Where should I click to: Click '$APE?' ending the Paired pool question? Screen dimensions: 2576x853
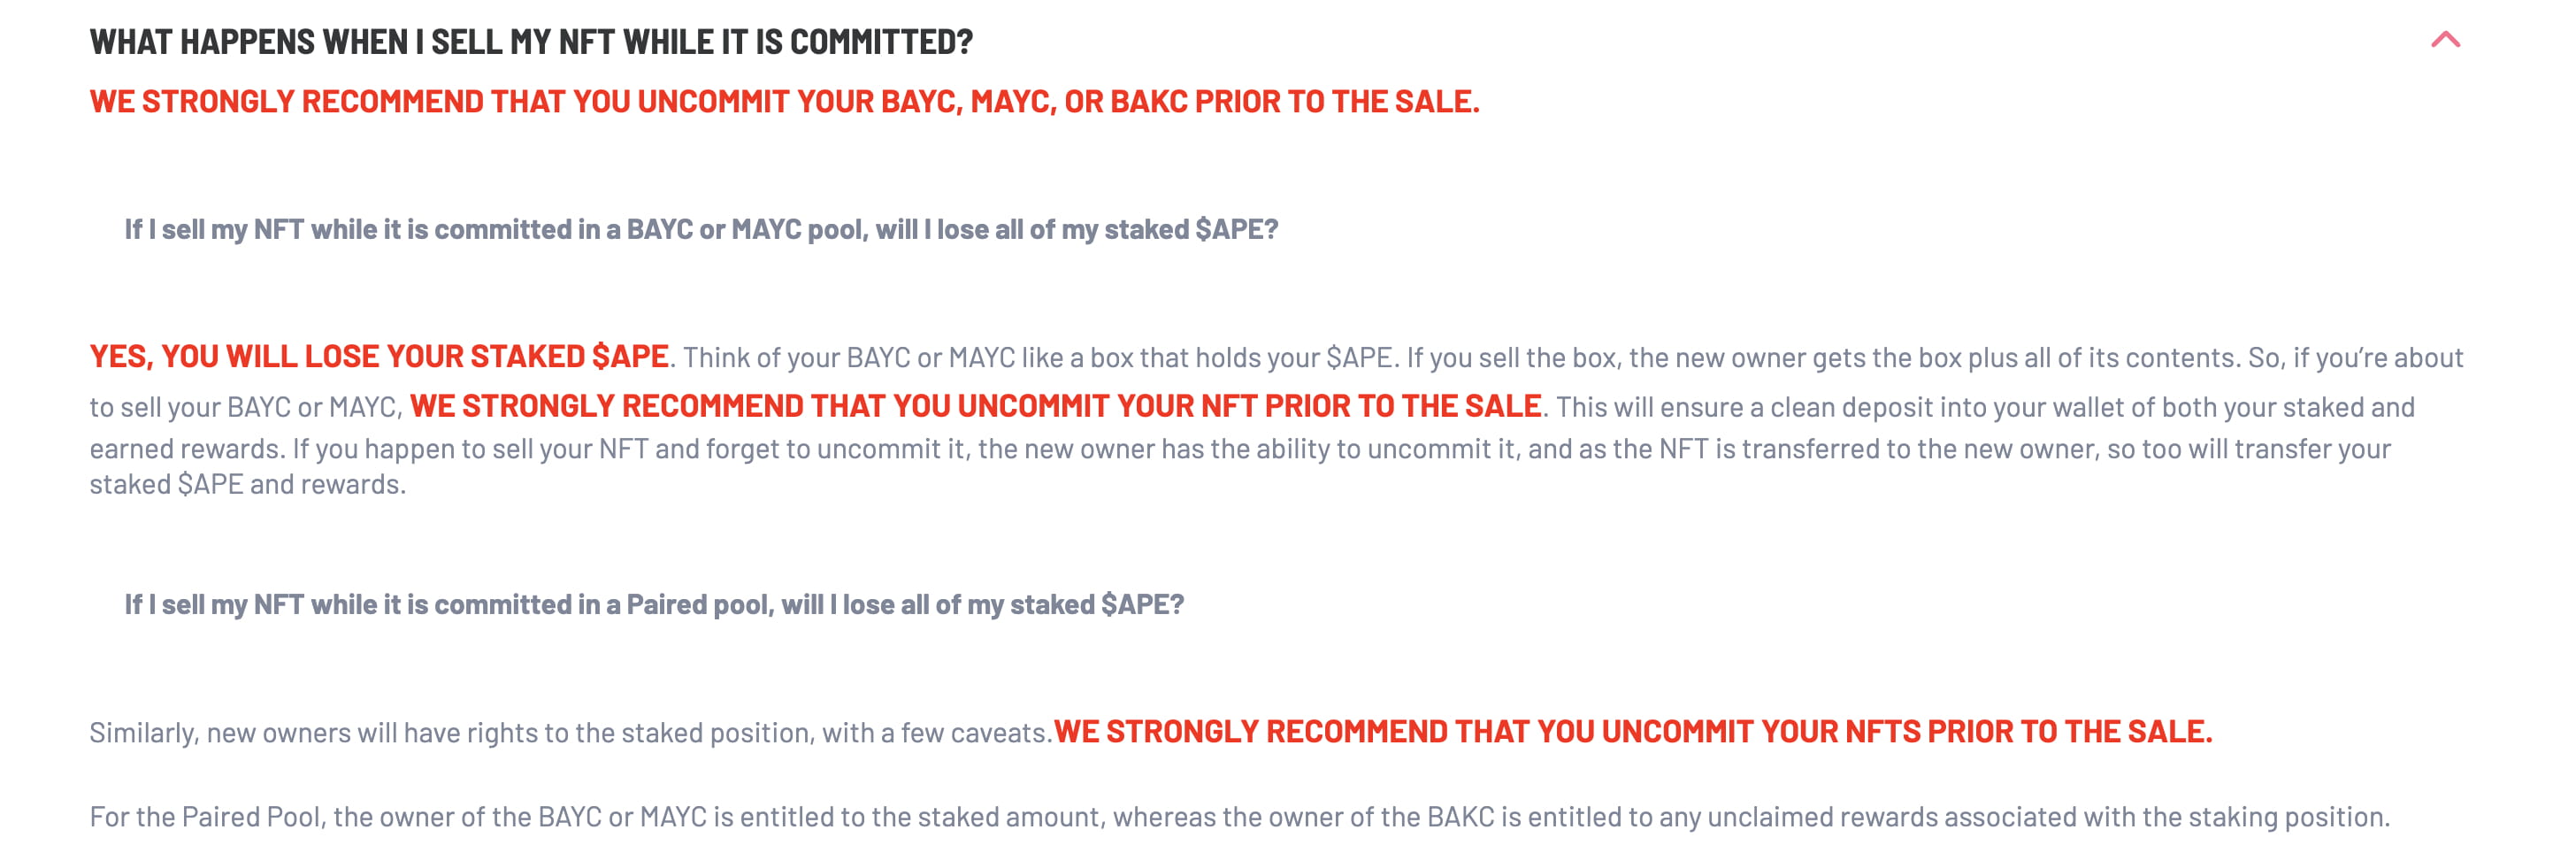[x=1142, y=604]
